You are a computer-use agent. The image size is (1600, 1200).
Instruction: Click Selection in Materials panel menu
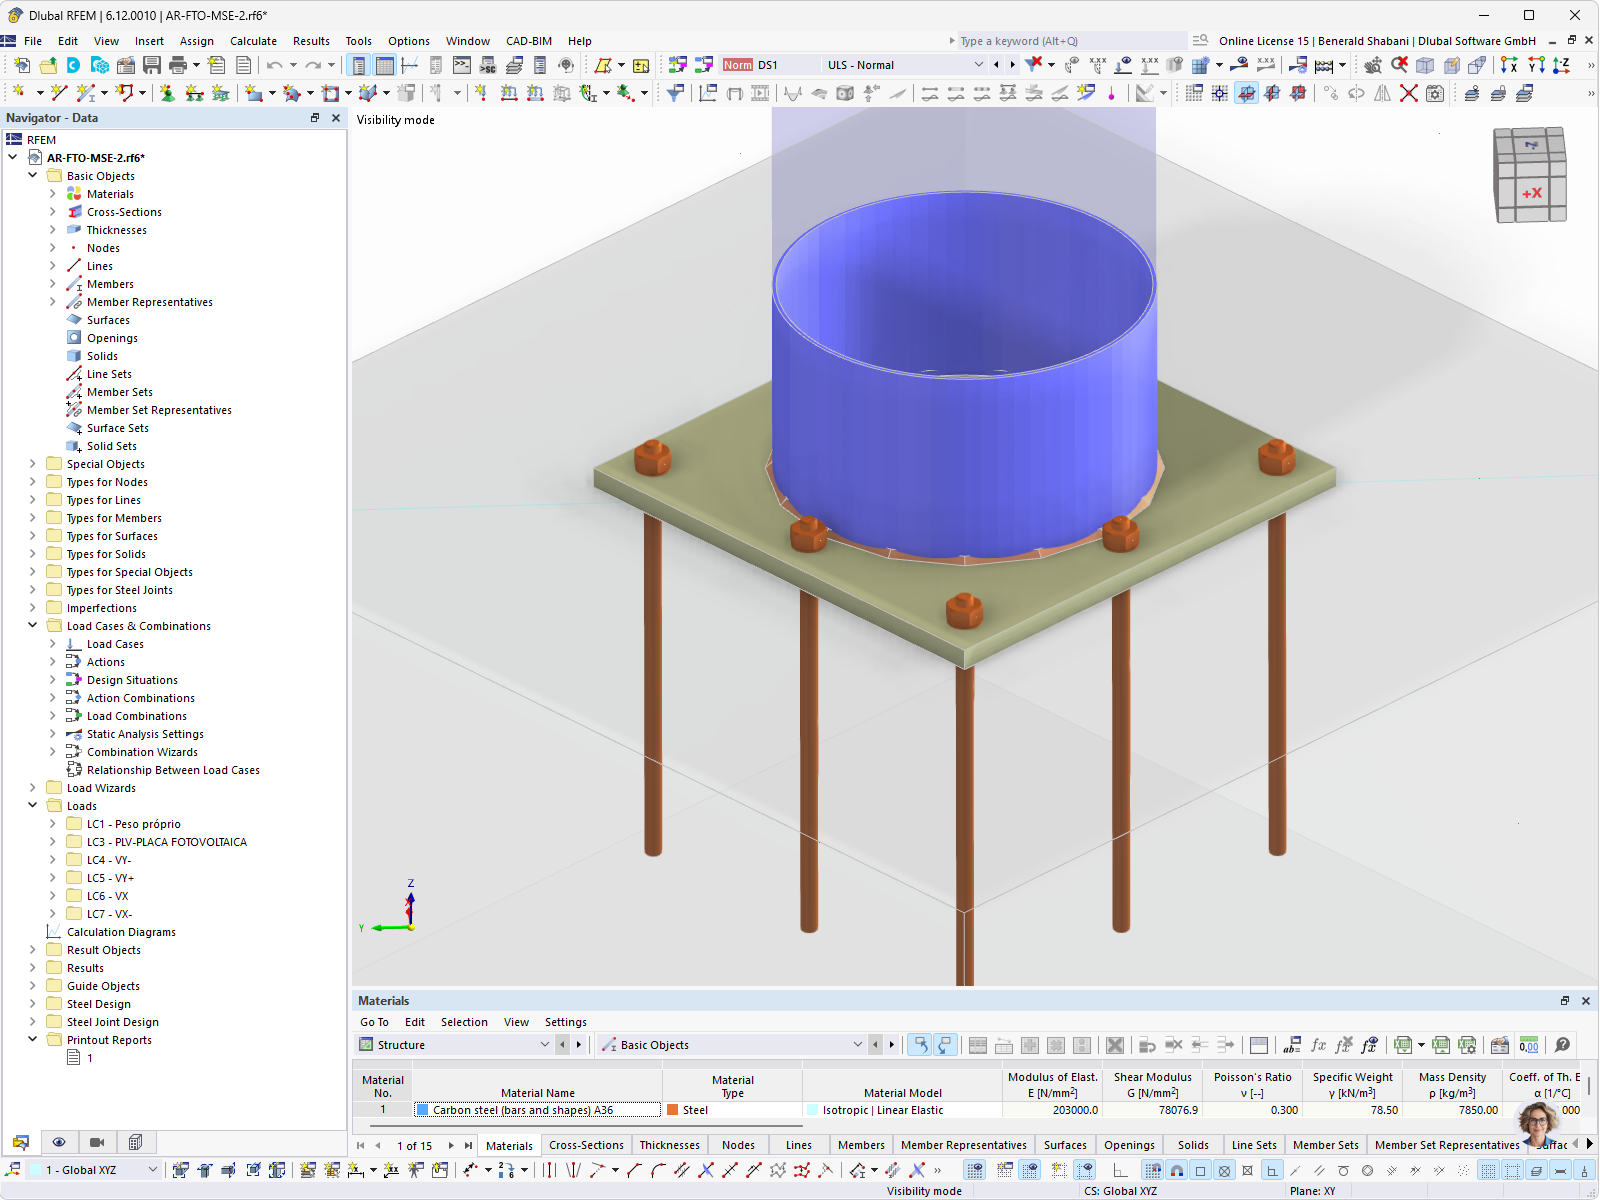coord(464,1022)
